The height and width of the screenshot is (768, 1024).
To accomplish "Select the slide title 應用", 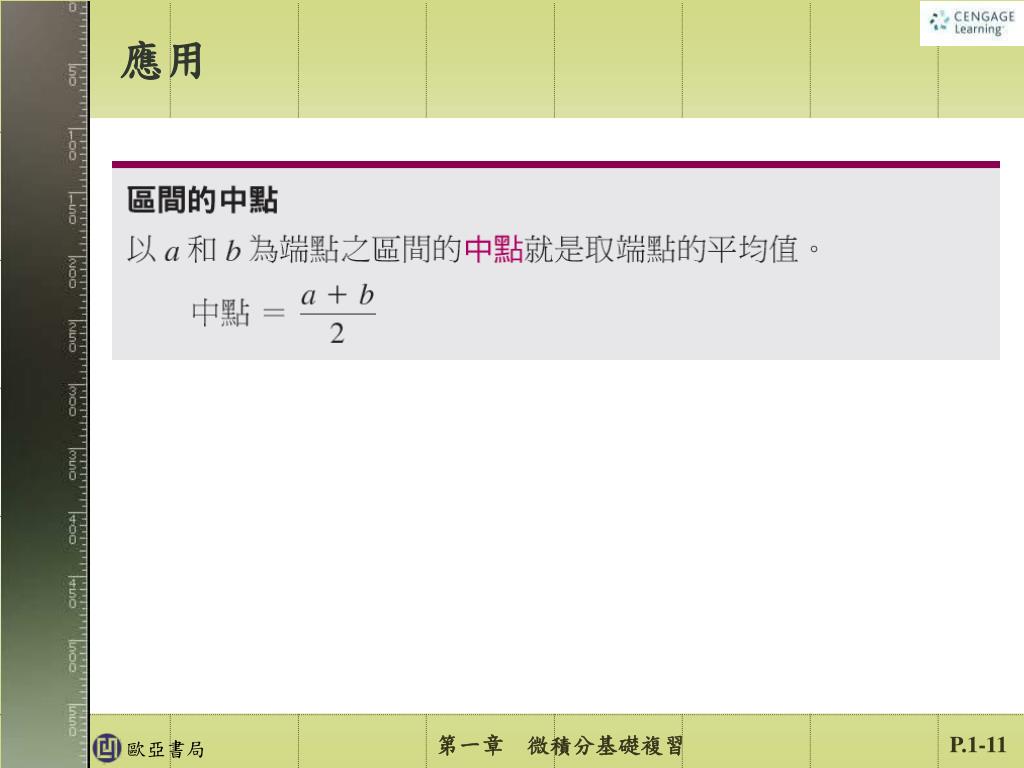I will click(x=161, y=61).
